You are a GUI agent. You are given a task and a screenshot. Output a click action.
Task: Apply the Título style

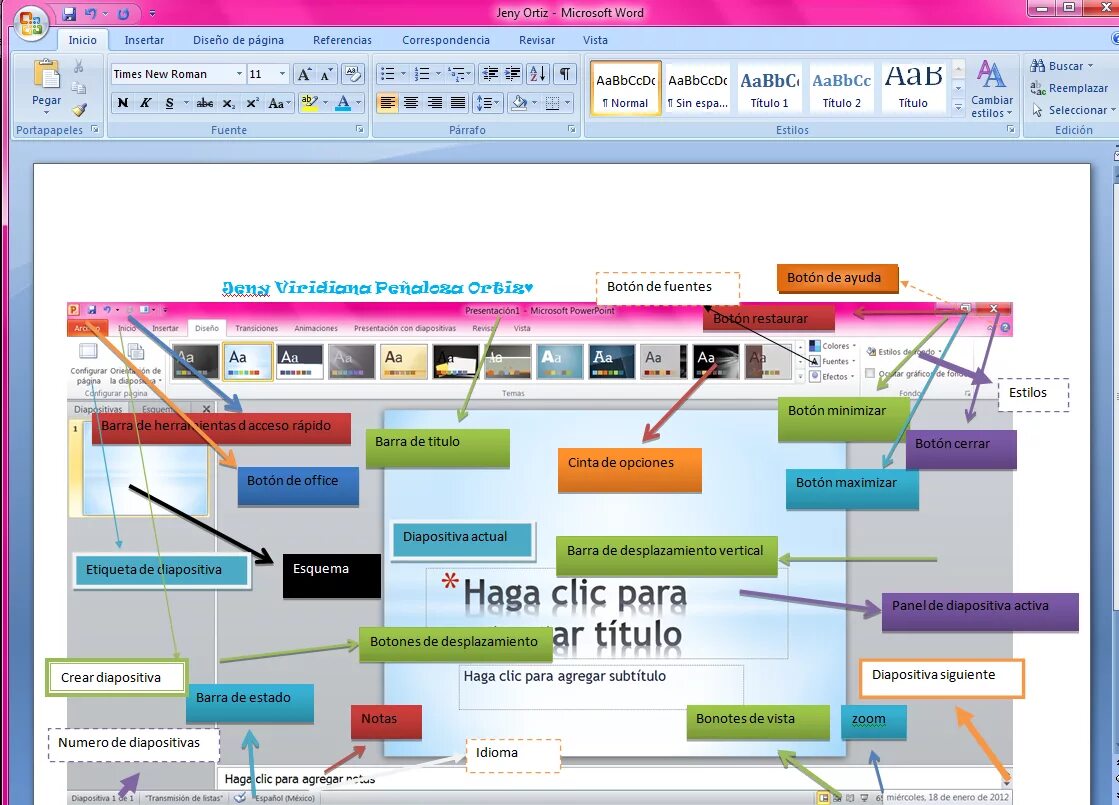click(x=913, y=88)
